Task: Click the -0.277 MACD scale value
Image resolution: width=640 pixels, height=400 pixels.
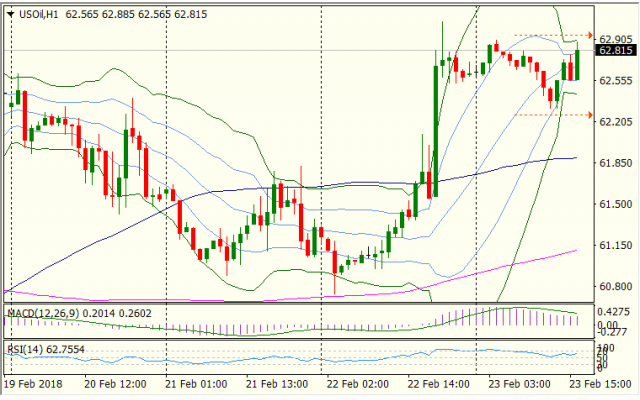Action: pyautogui.click(x=611, y=332)
